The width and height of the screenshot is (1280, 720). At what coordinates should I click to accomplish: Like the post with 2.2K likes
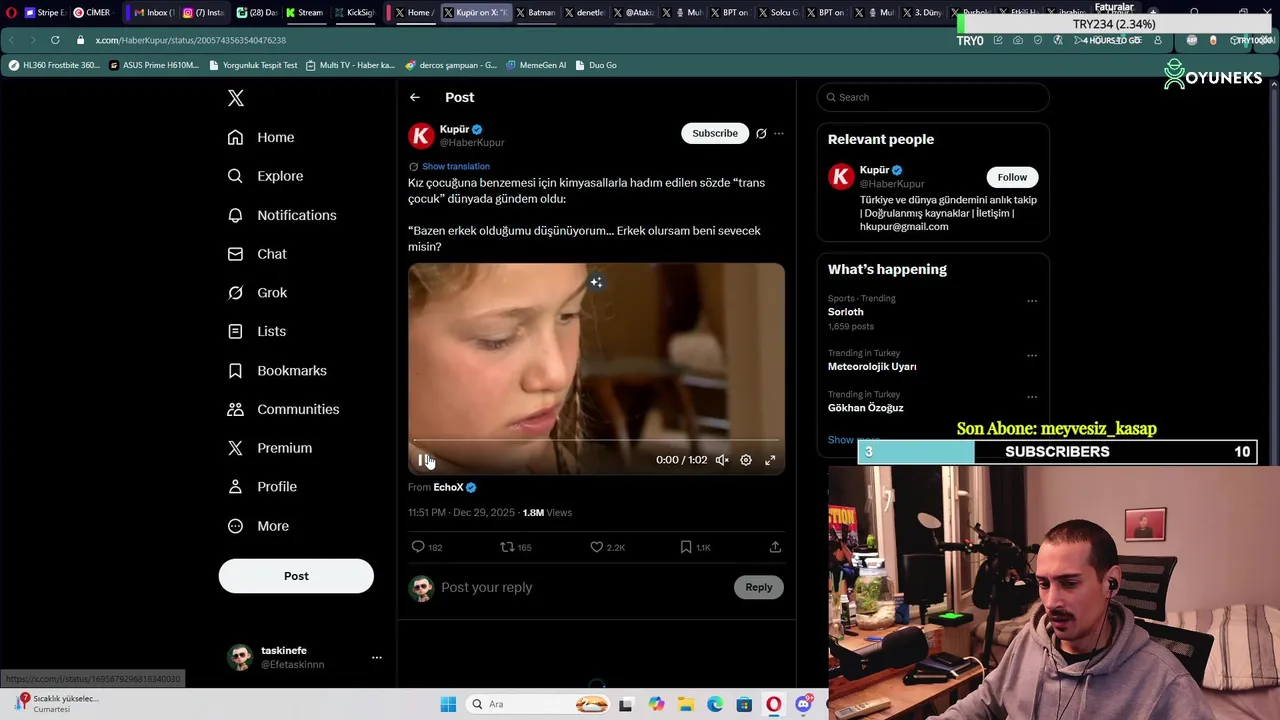click(x=607, y=547)
